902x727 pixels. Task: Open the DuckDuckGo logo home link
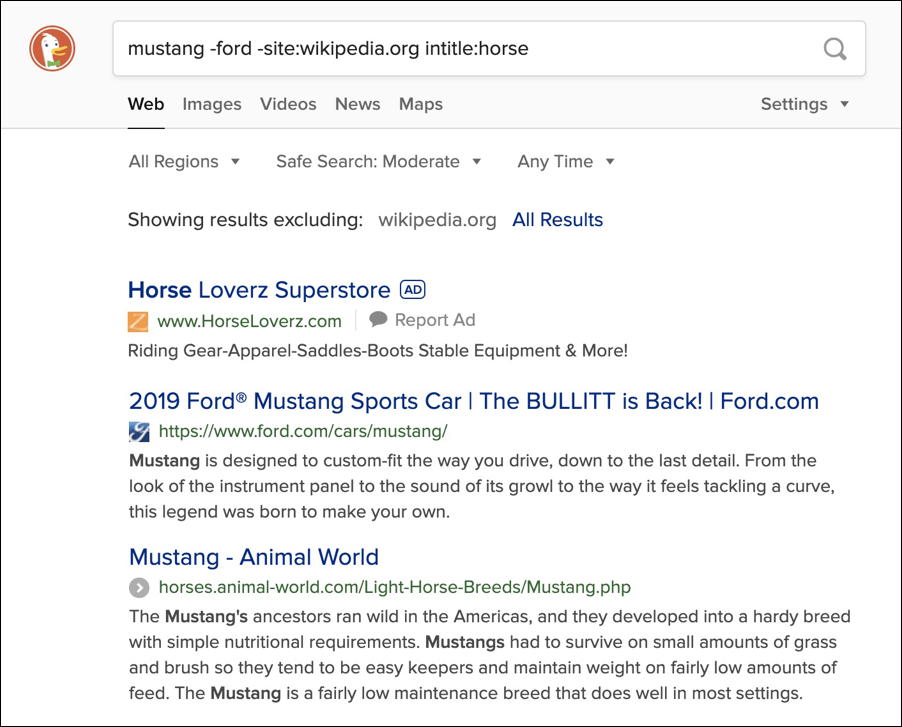point(52,48)
